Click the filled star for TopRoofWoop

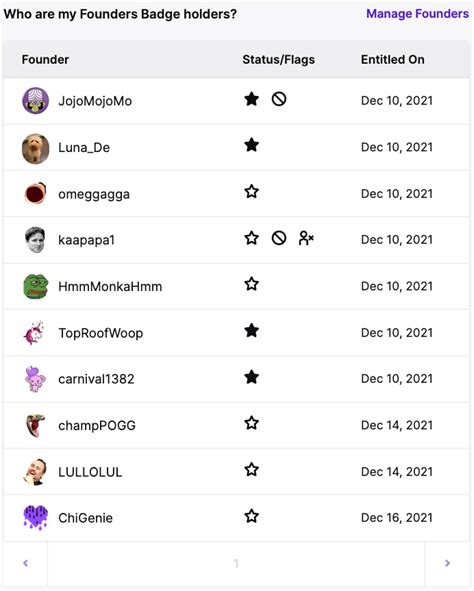click(x=251, y=331)
